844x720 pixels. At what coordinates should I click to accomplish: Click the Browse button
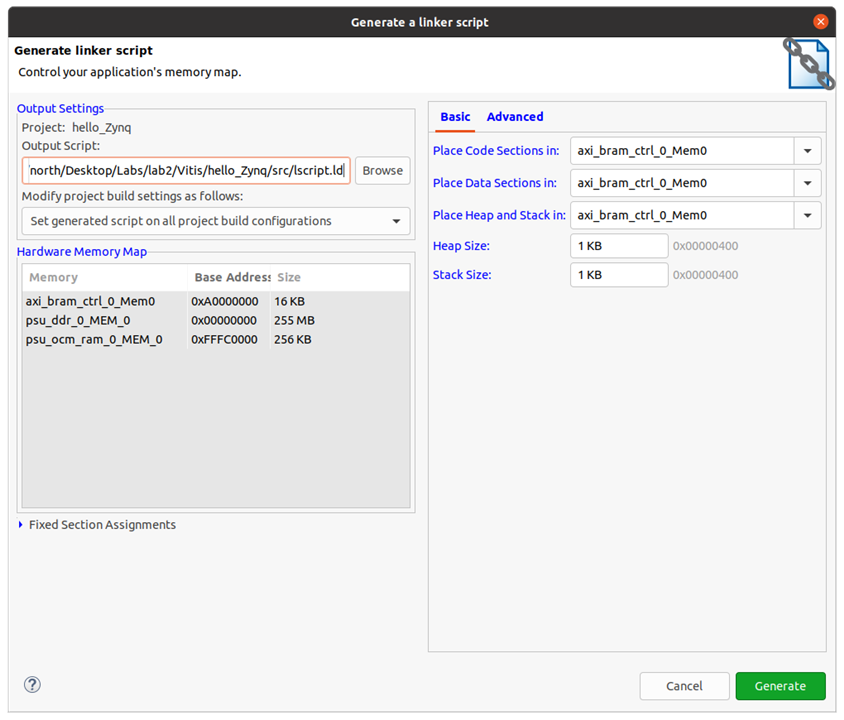click(382, 171)
